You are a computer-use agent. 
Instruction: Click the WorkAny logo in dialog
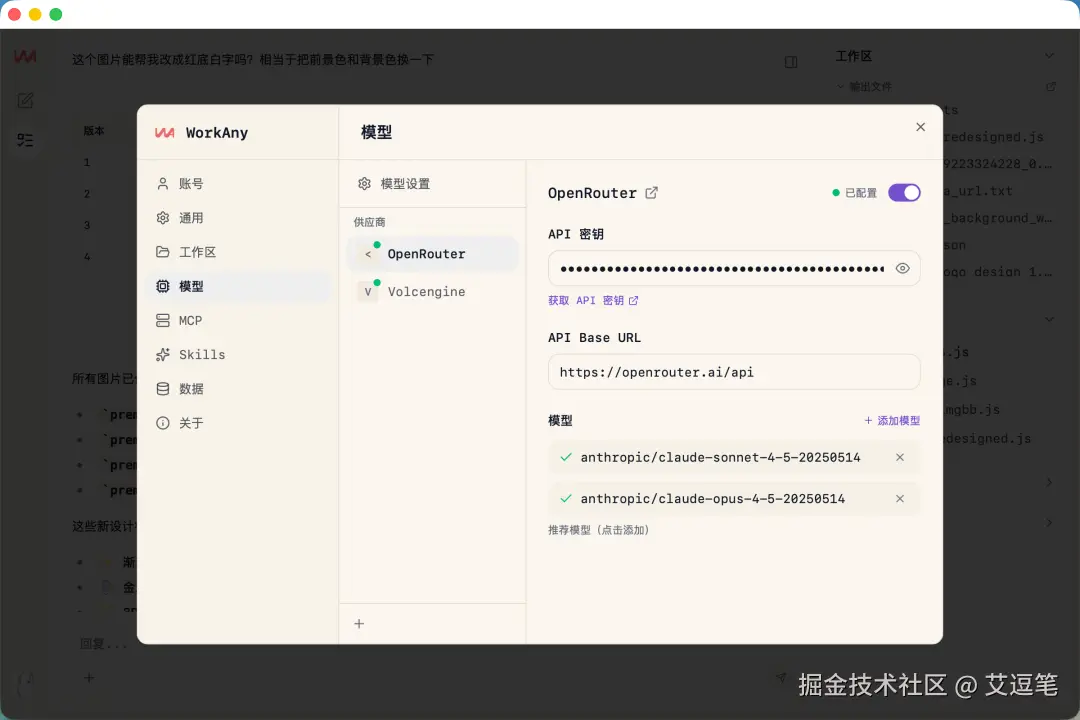click(165, 132)
